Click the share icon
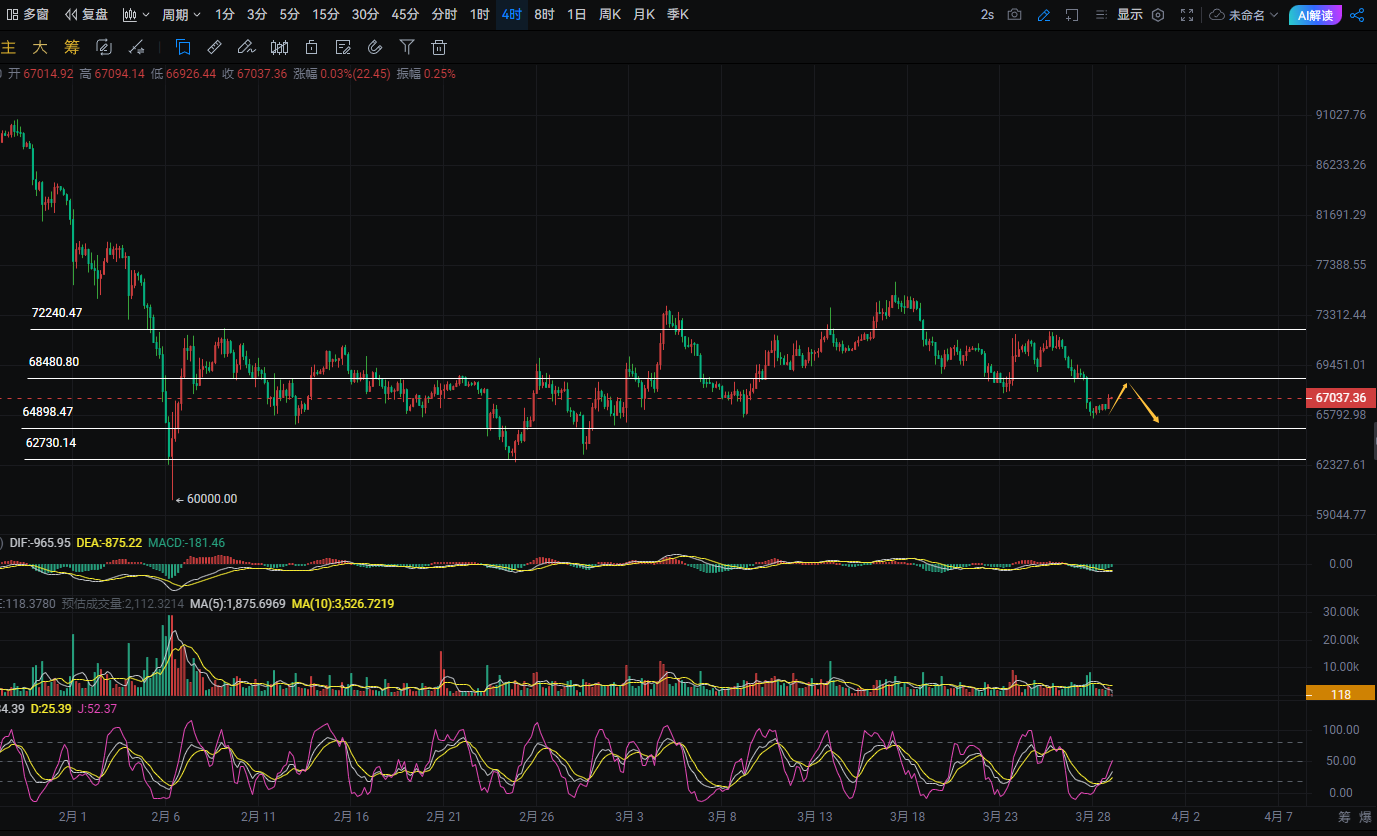Image resolution: width=1377 pixels, height=836 pixels. (1357, 15)
